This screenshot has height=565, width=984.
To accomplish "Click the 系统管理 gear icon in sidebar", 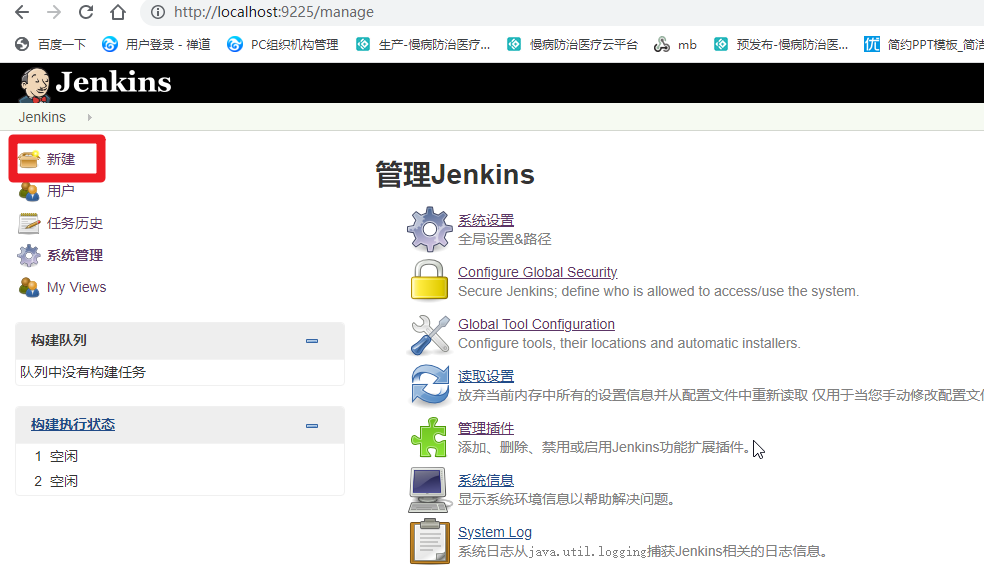I will point(29,256).
